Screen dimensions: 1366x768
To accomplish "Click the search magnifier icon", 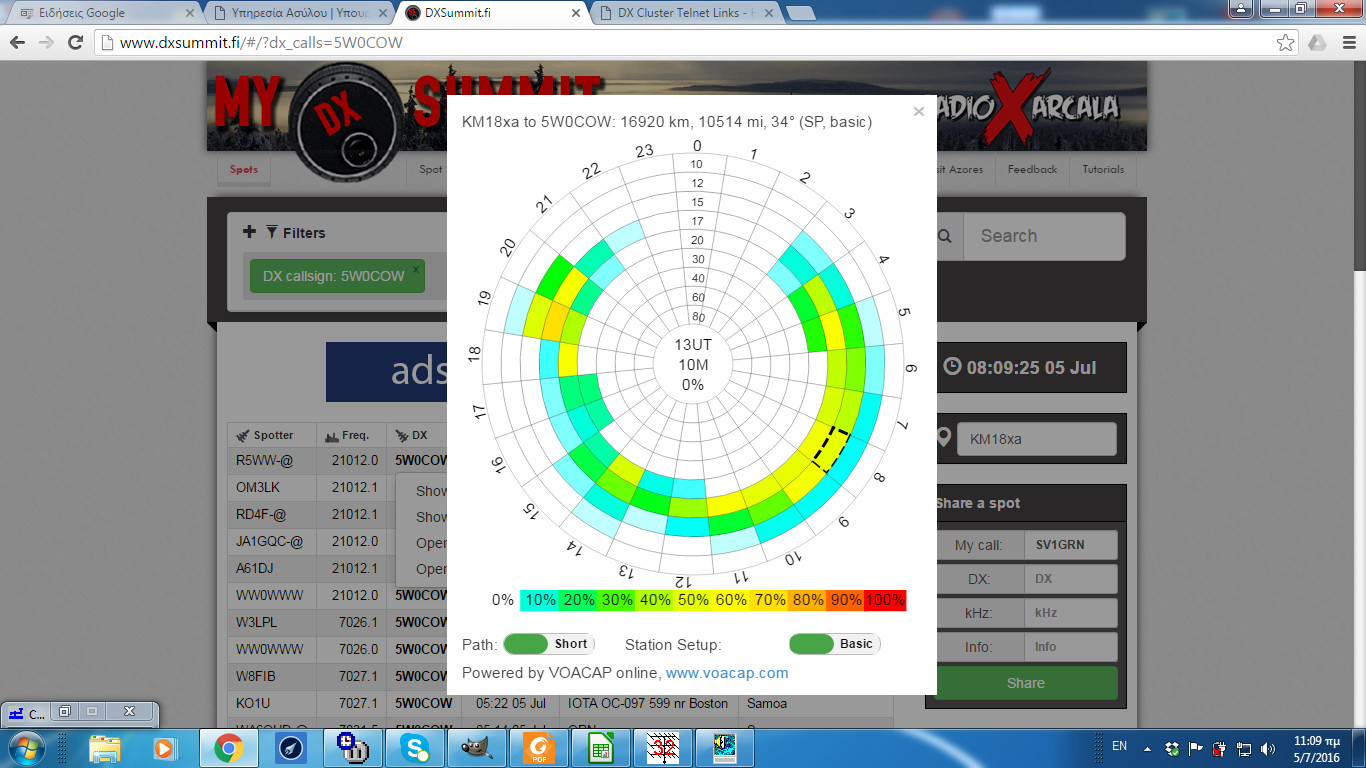I will [945, 236].
